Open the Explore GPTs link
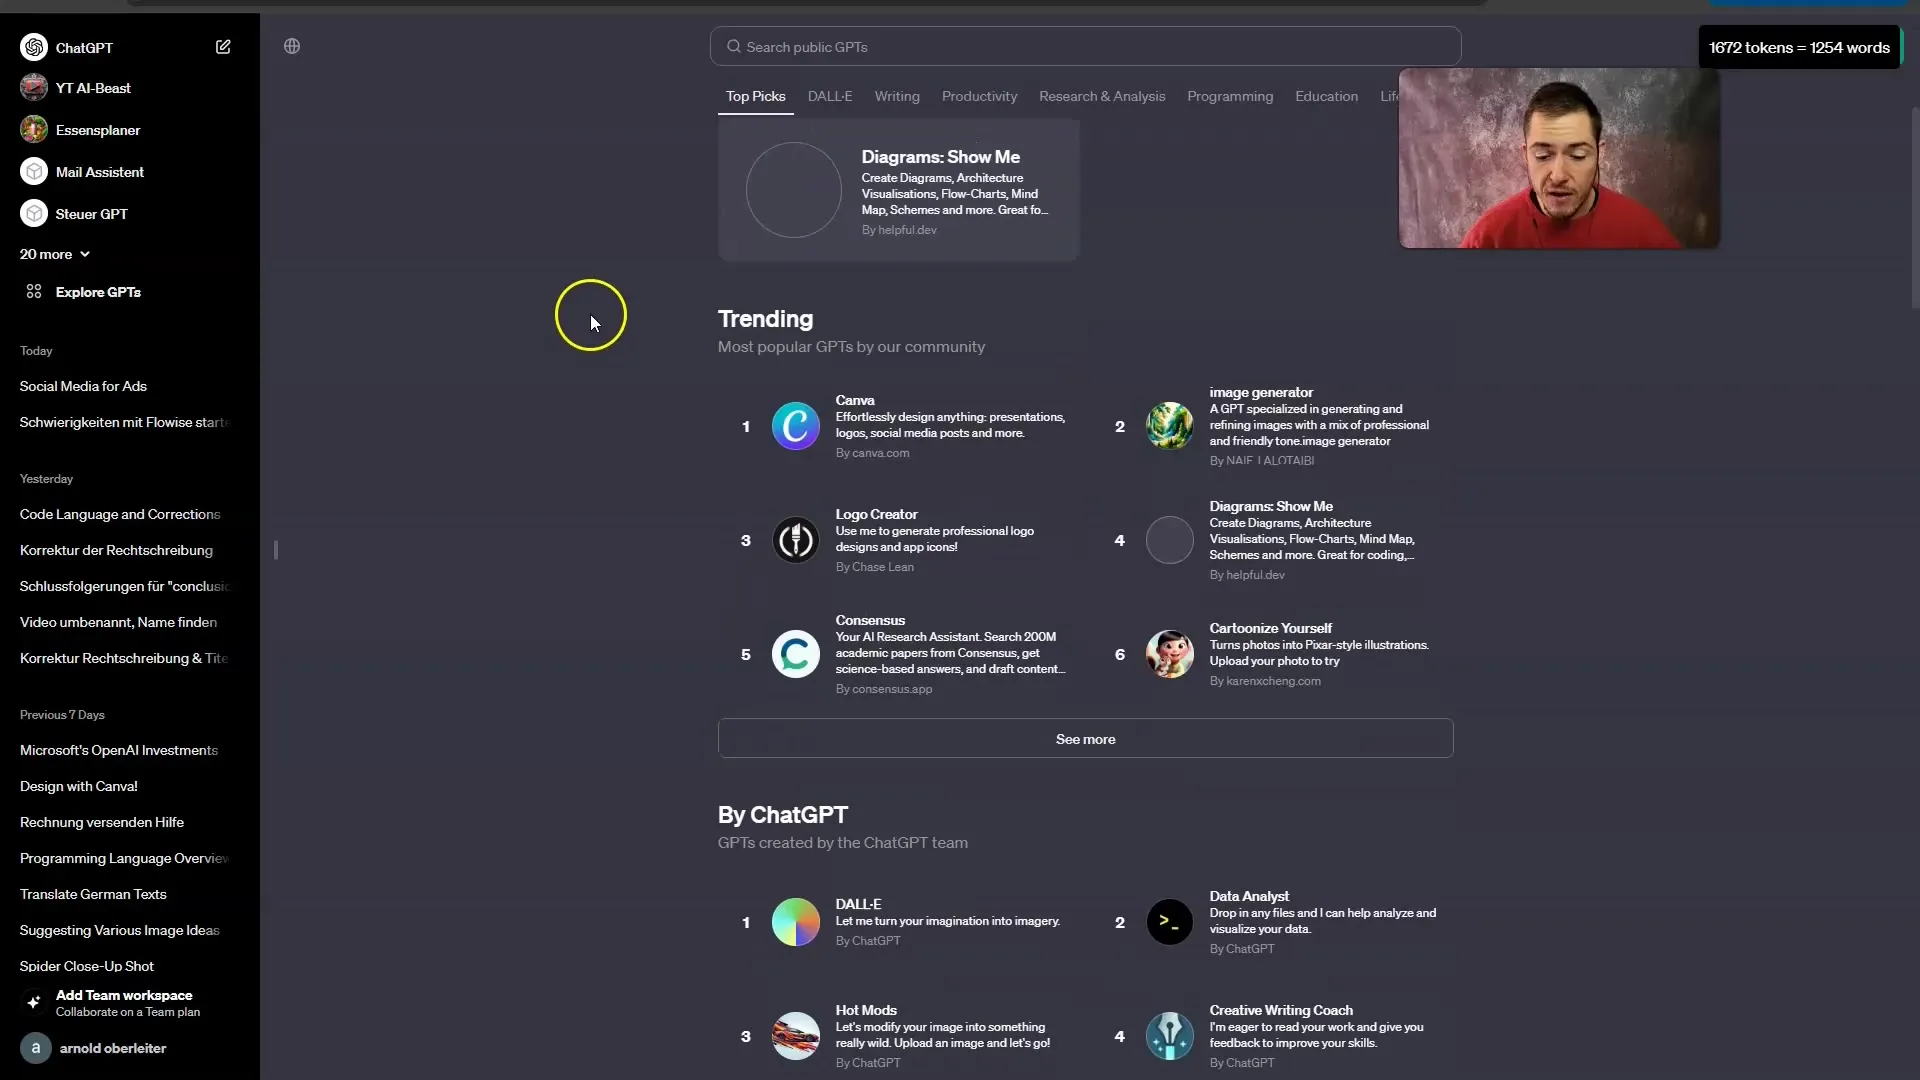Image resolution: width=1920 pixels, height=1080 pixels. (98, 292)
